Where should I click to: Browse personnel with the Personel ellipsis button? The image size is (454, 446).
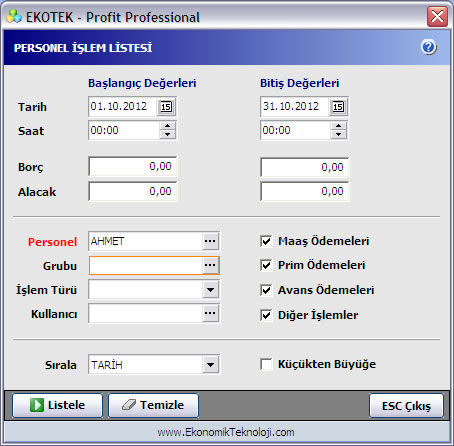[210, 241]
